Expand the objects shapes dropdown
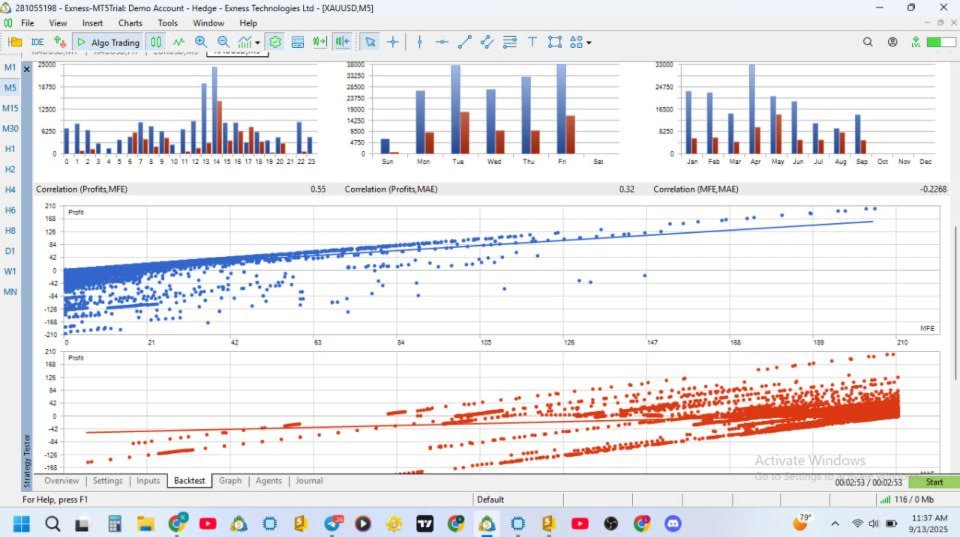Viewport: 960px width, 537px height. tap(589, 43)
